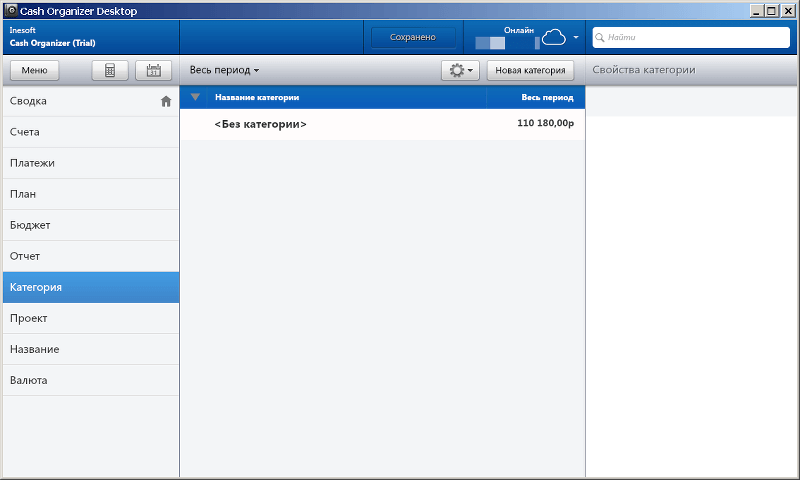Select the <Без категории> row
Image resolution: width=800 pixels, height=480 pixels.
pyautogui.click(x=383, y=124)
